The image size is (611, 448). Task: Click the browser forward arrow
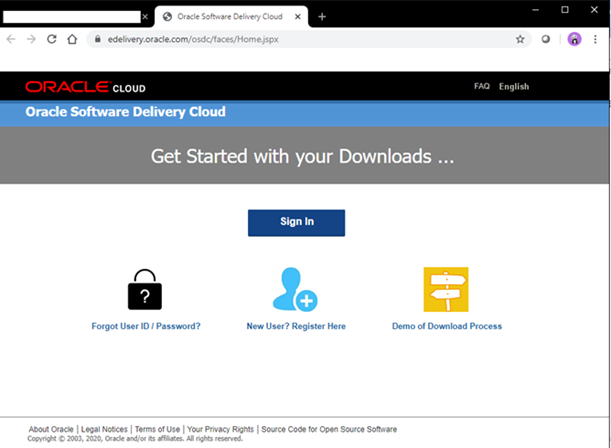31,39
